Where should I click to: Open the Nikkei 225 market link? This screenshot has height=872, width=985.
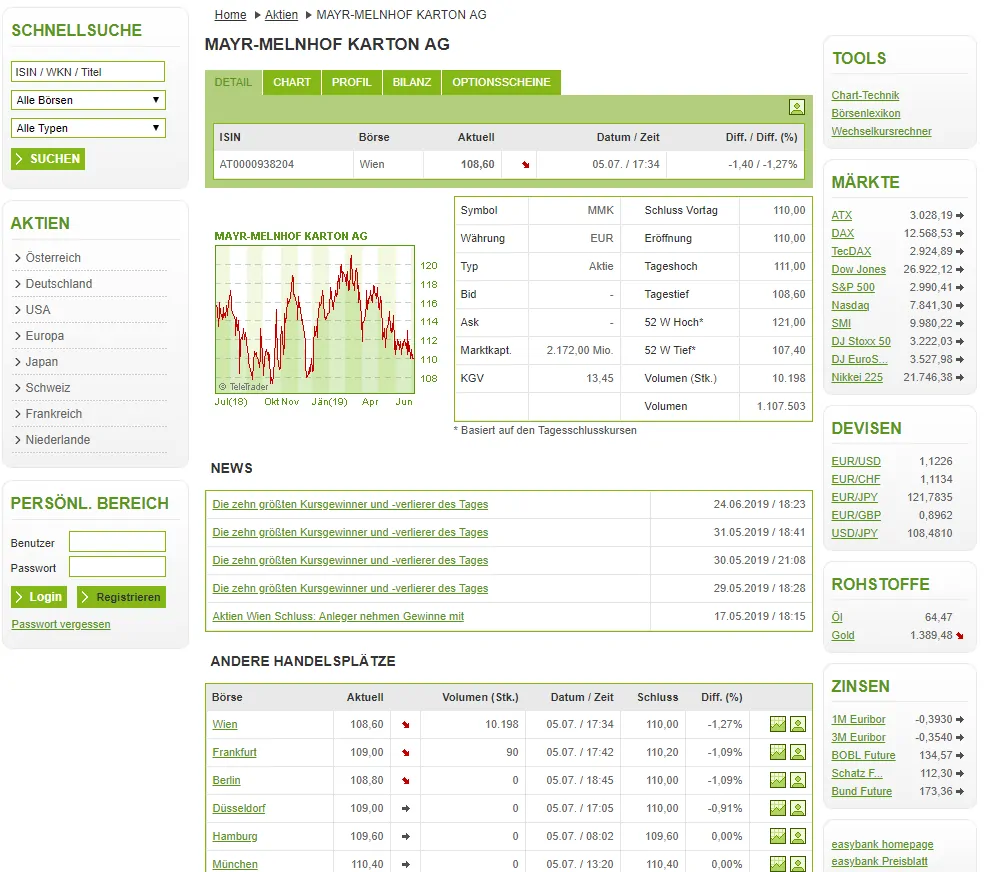coord(857,378)
